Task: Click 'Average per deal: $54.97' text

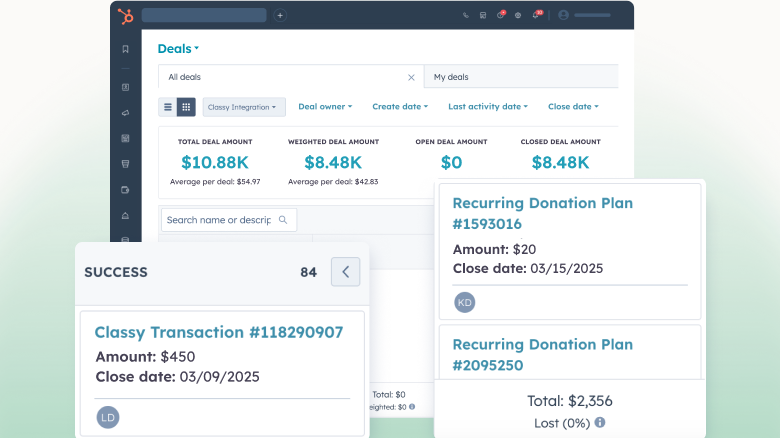Action: click(x=215, y=182)
